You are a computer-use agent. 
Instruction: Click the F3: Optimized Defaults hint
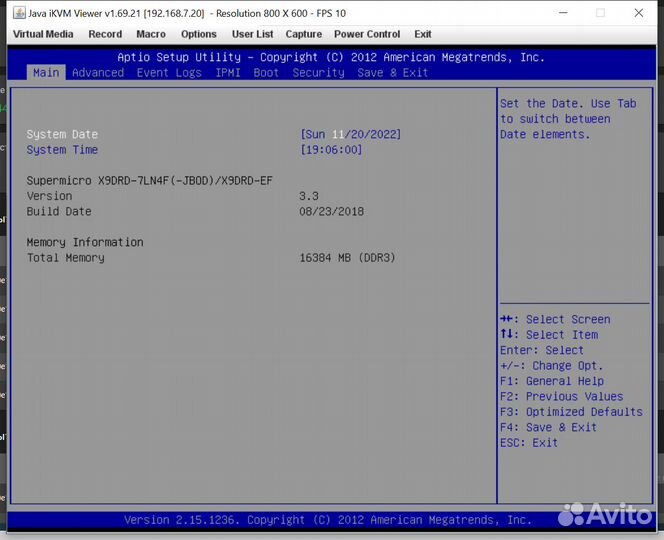[571, 412]
